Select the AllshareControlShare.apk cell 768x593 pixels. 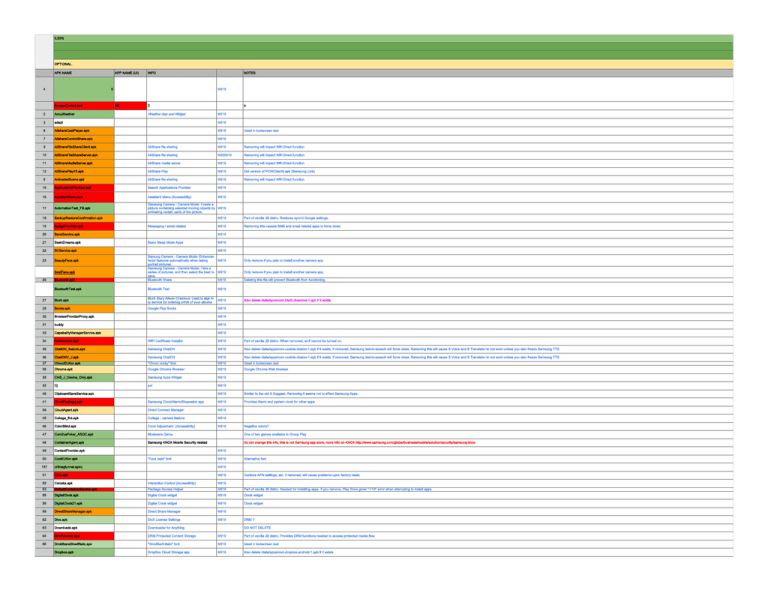click(x=84, y=139)
